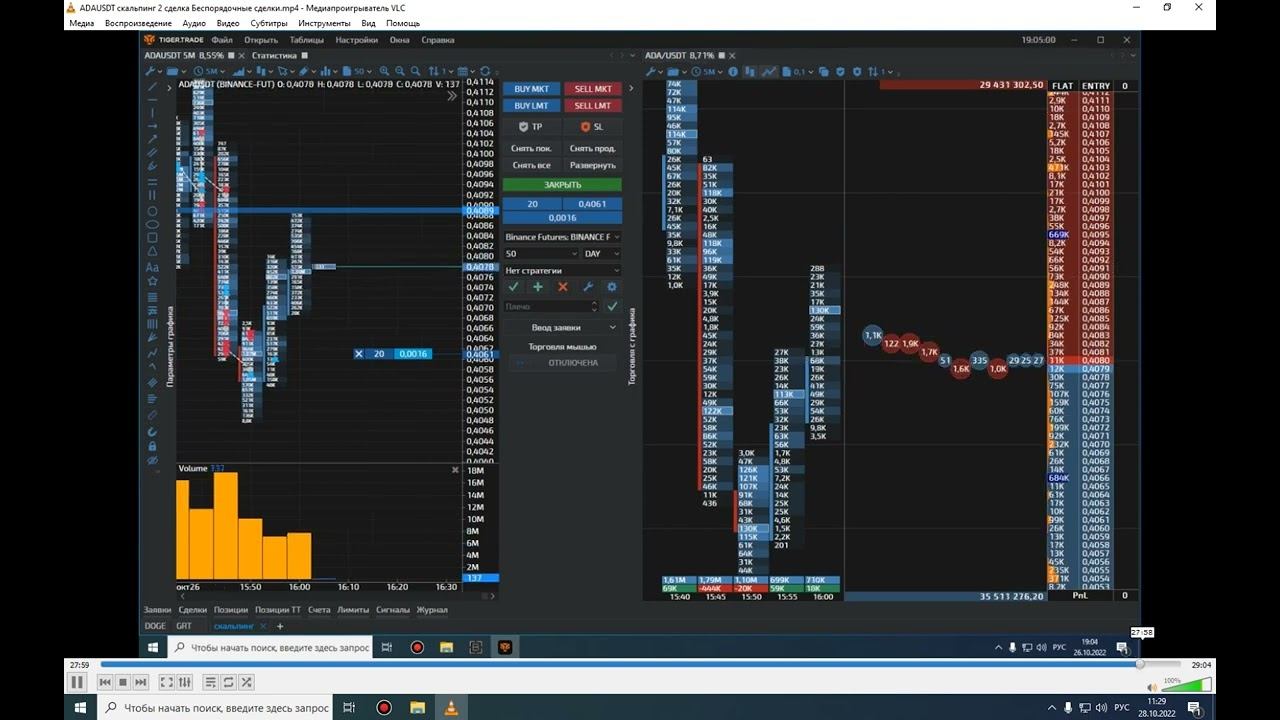Open the Позиции bottom tab

pyautogui.click(x=231, y=610)
